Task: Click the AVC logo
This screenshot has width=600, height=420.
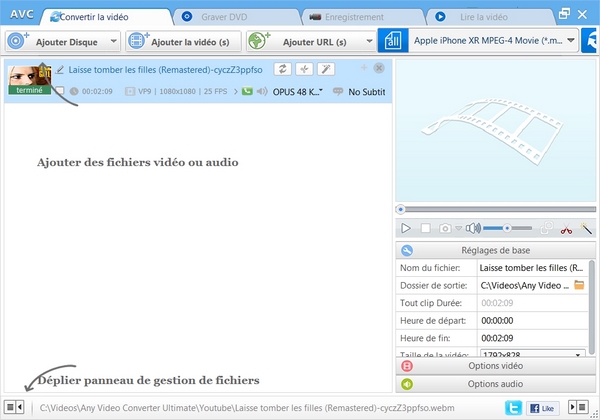Action: [x=22, y=15]
